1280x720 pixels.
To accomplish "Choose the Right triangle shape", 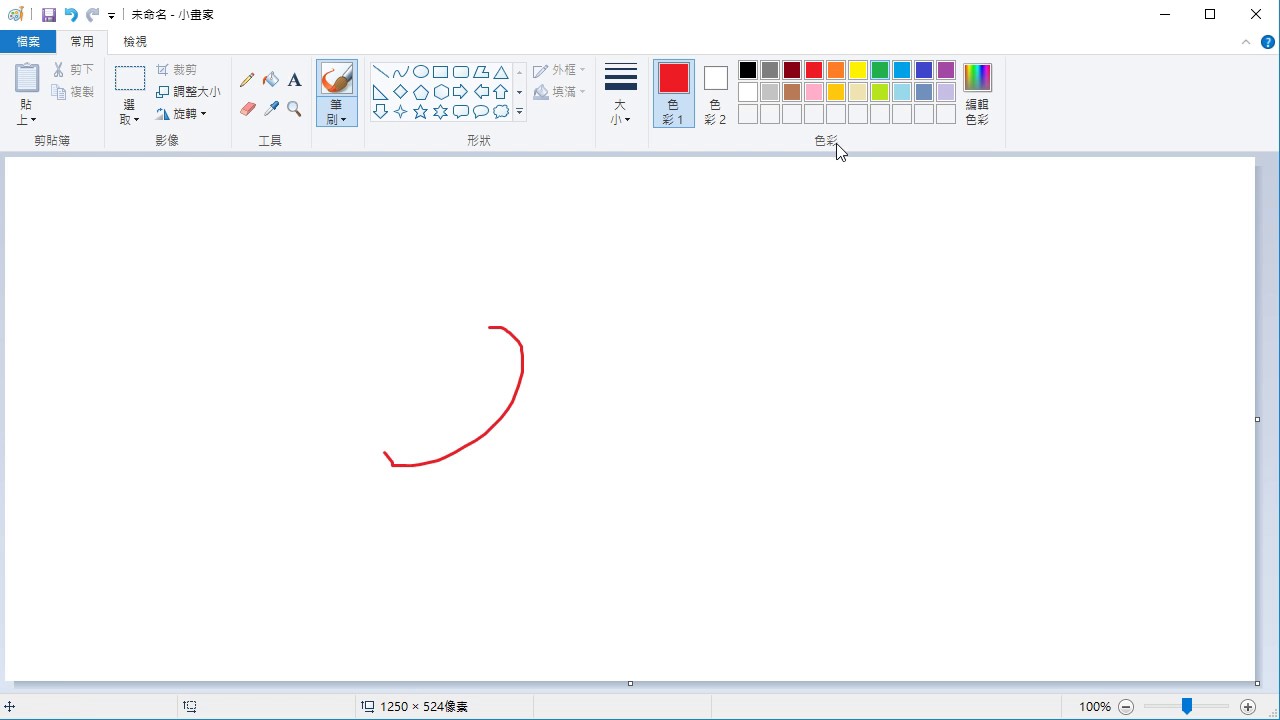I will (381, 92).
